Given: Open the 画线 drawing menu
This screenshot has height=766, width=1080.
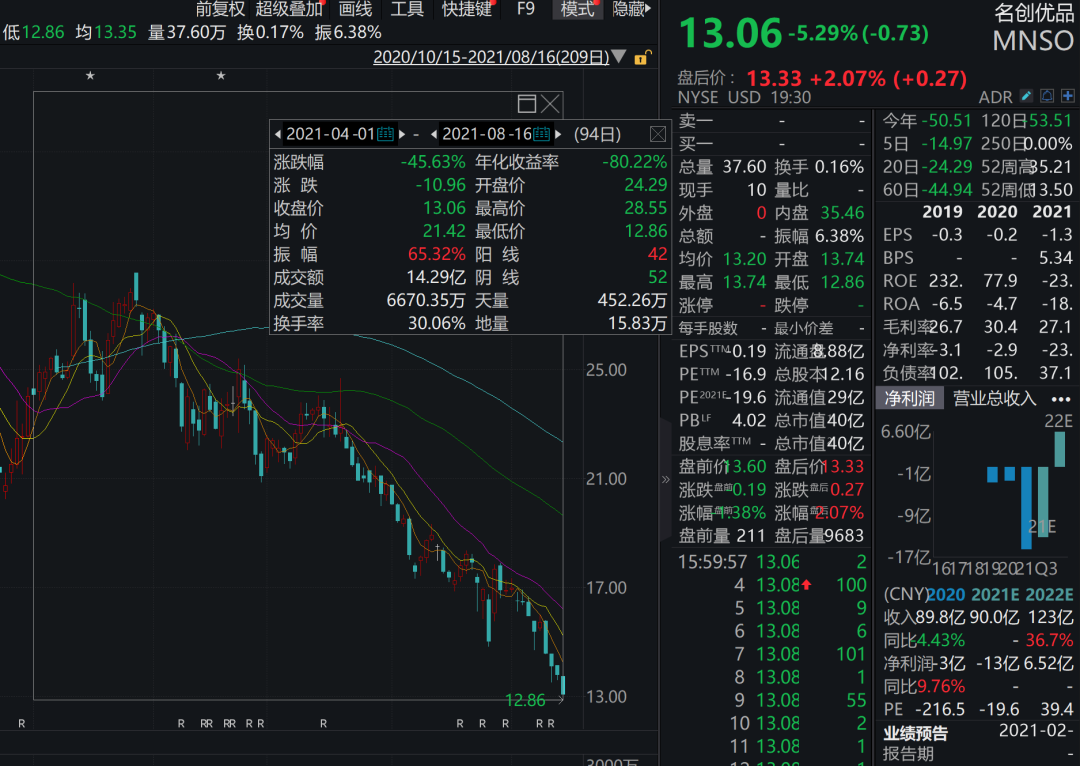Looking at the screenshot, I should pos(355,9).
